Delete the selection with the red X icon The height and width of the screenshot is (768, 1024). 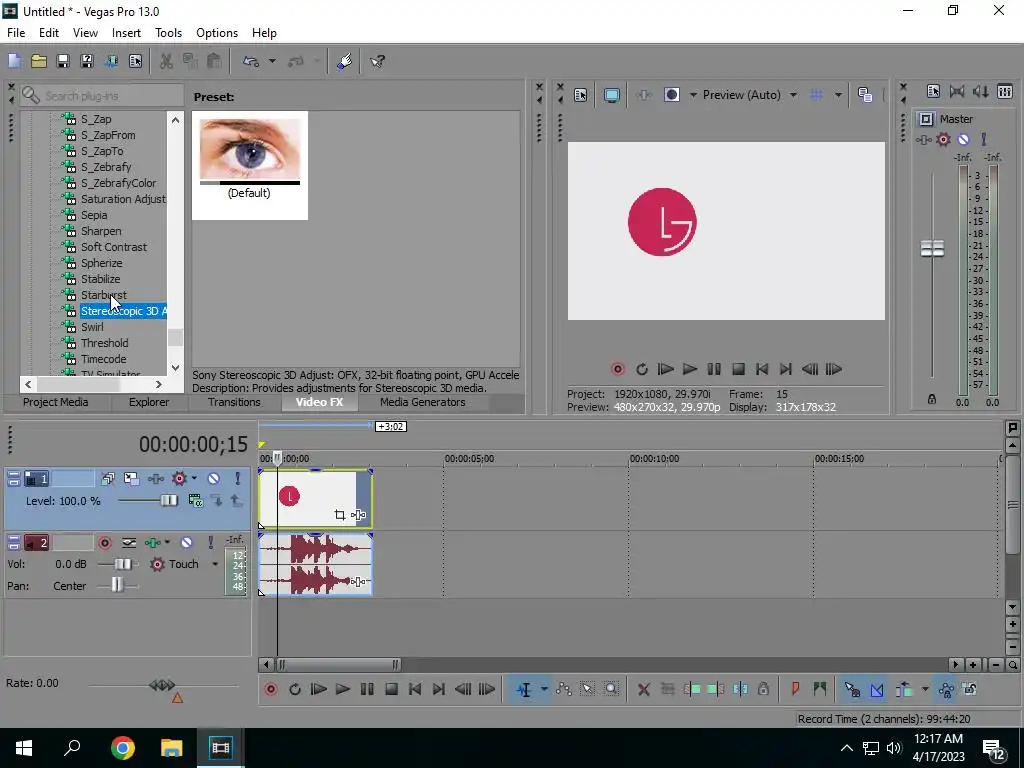643,689
